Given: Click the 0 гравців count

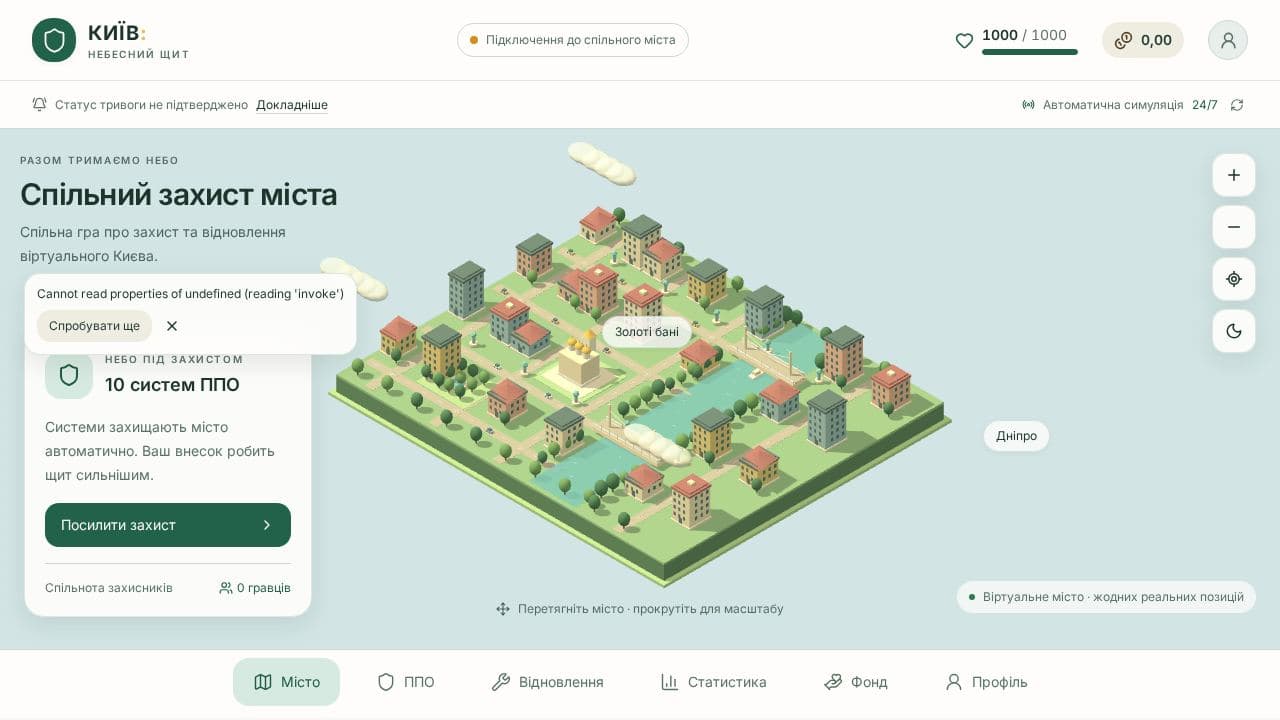Looking at the screenshot, I should [264, 588].
